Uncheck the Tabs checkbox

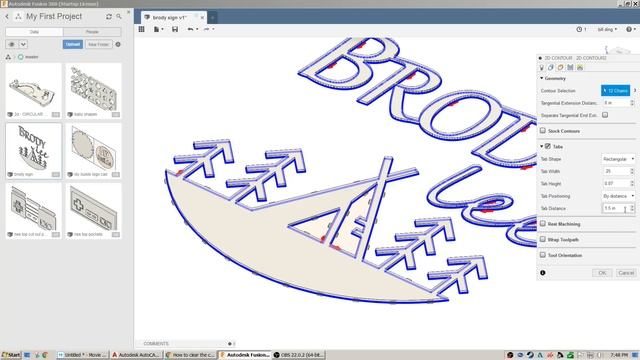click(x=548, y=146)
